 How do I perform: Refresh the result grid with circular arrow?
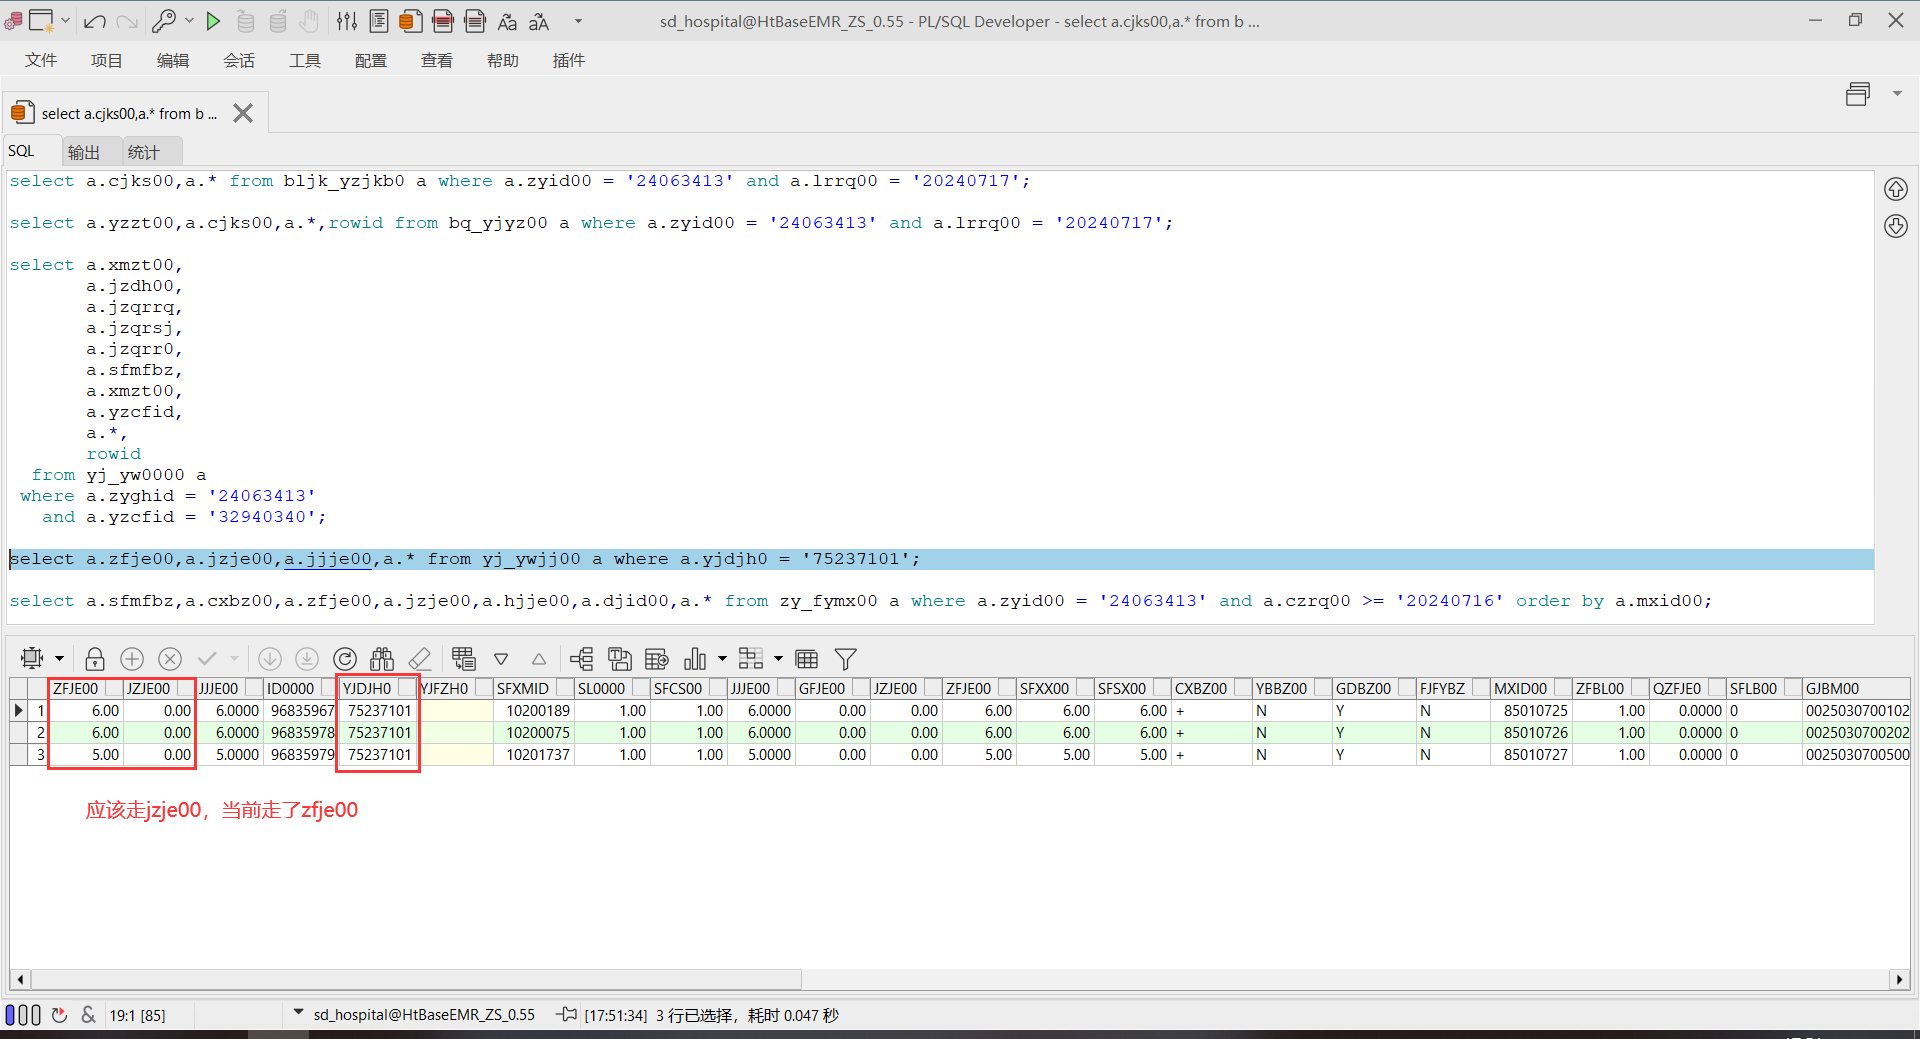[345, 659]
